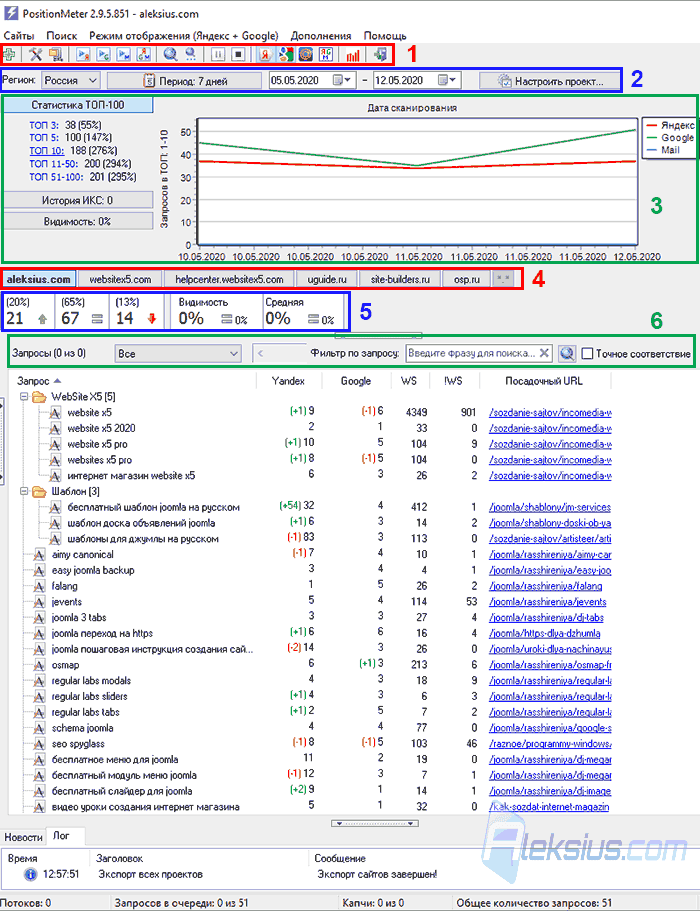700x911 pixels.
Task: Open the Все queries filter dropdown
Action: click(x=178, y=353)
